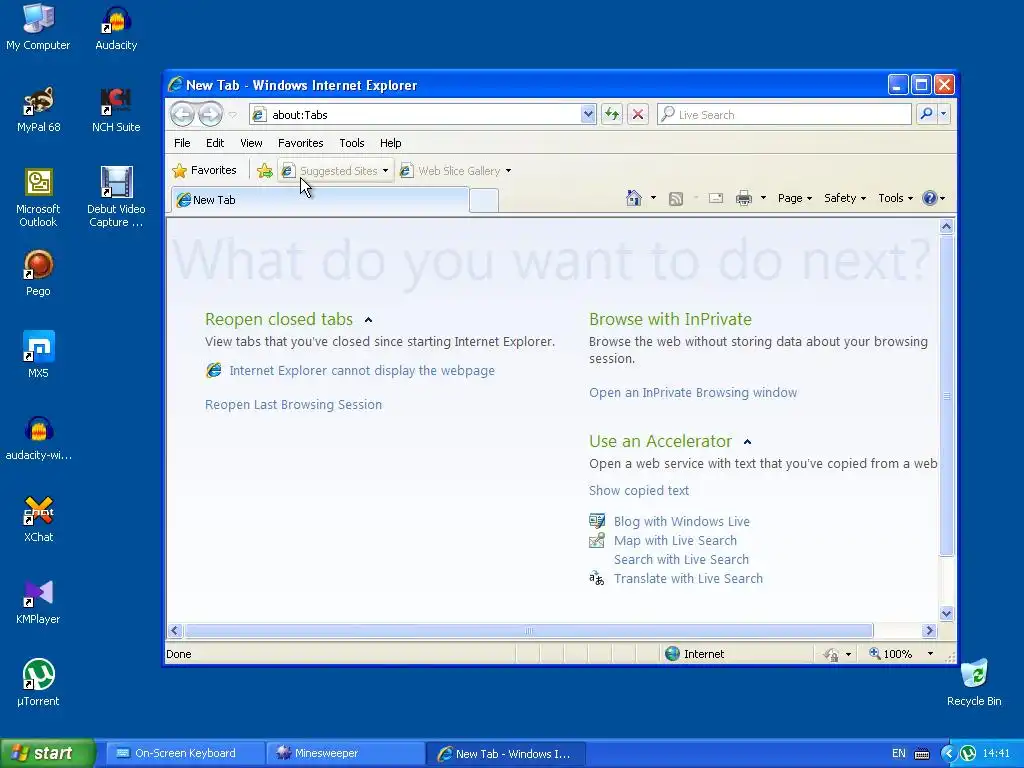This screenshot has width=1024, height=768.
Task: Open the File menu
Action: [x=182, y=143]
